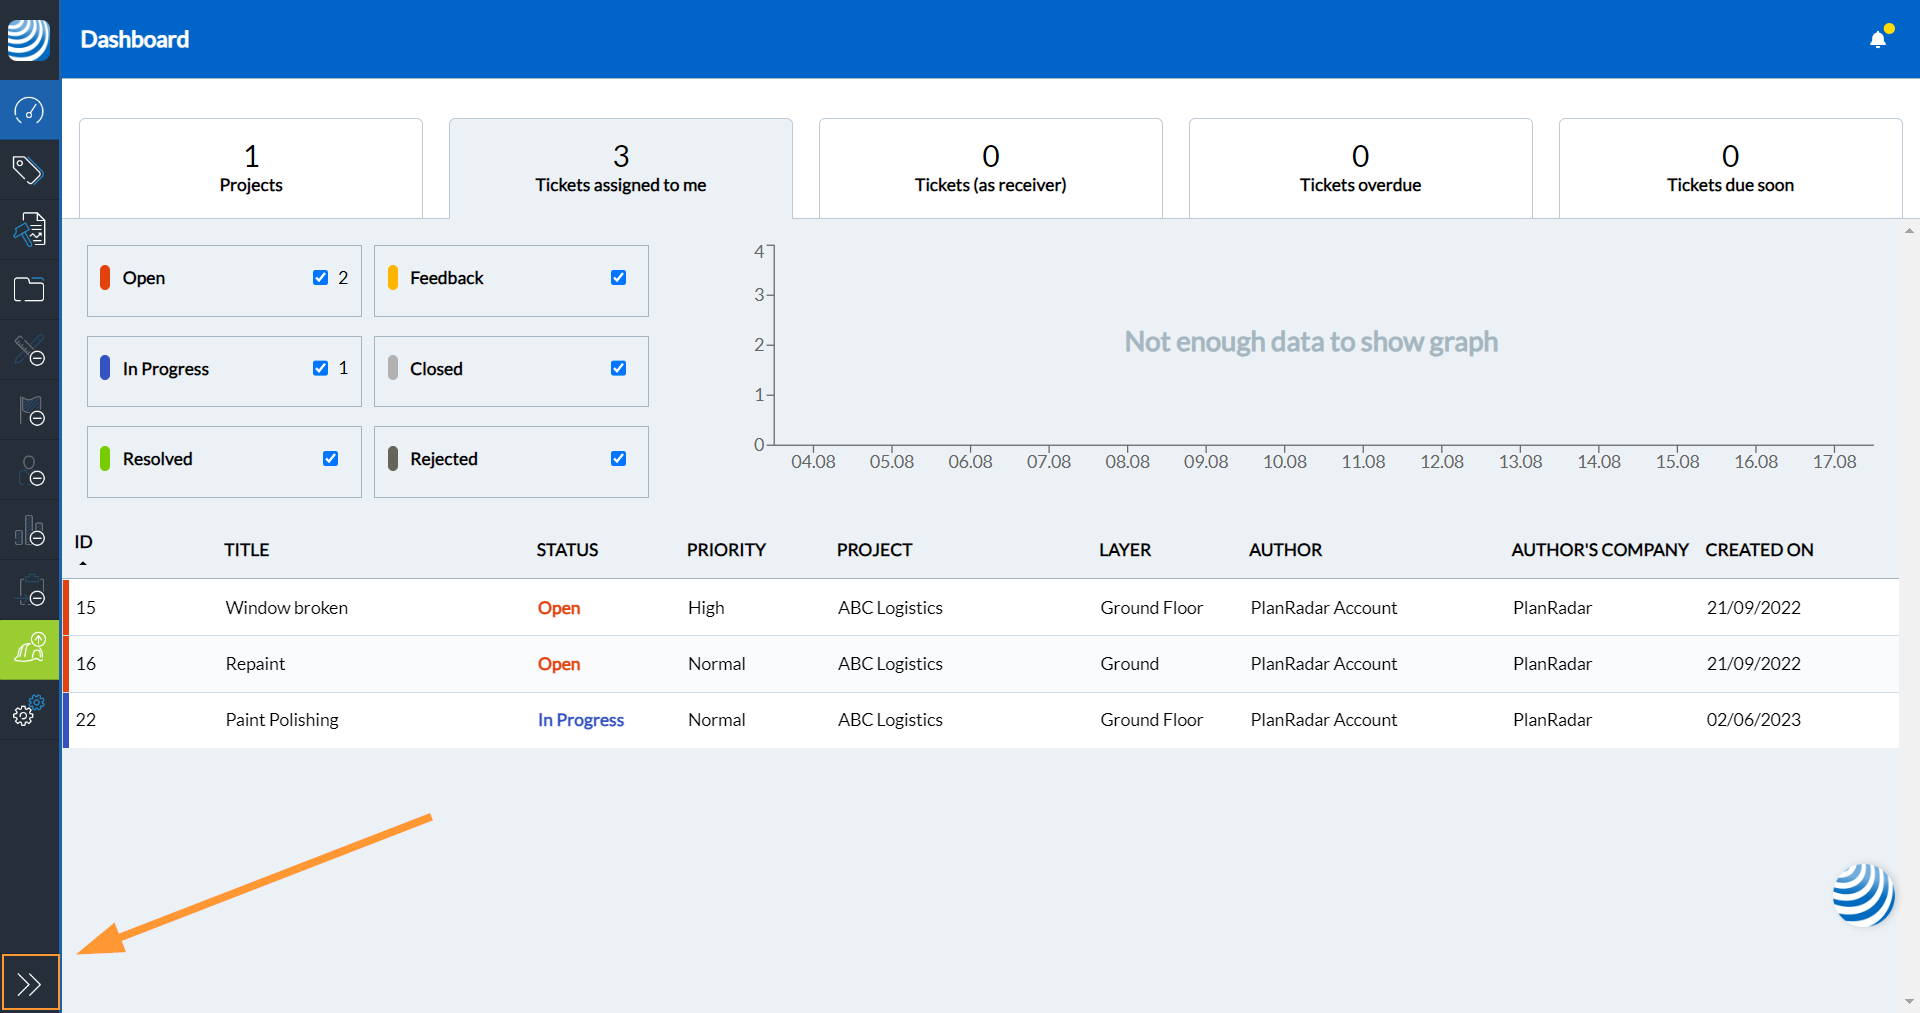Open settings gear icon in sidebar
This screenshot has width=1920, height=1013.
(x=27, y=712)
